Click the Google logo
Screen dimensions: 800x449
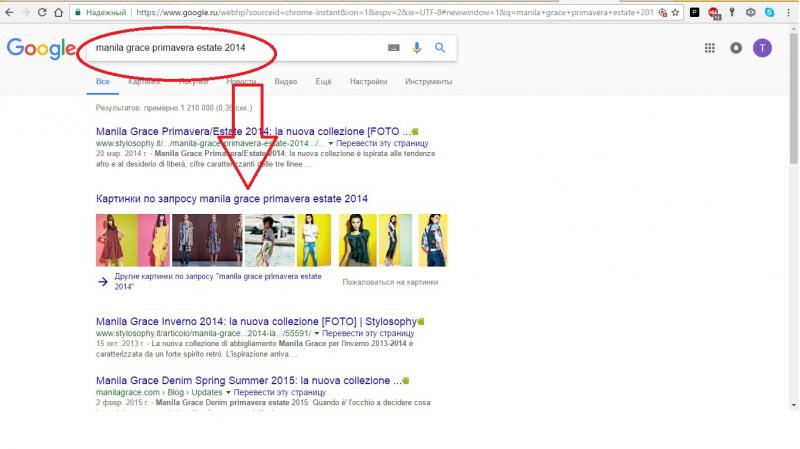pos(41,48)
